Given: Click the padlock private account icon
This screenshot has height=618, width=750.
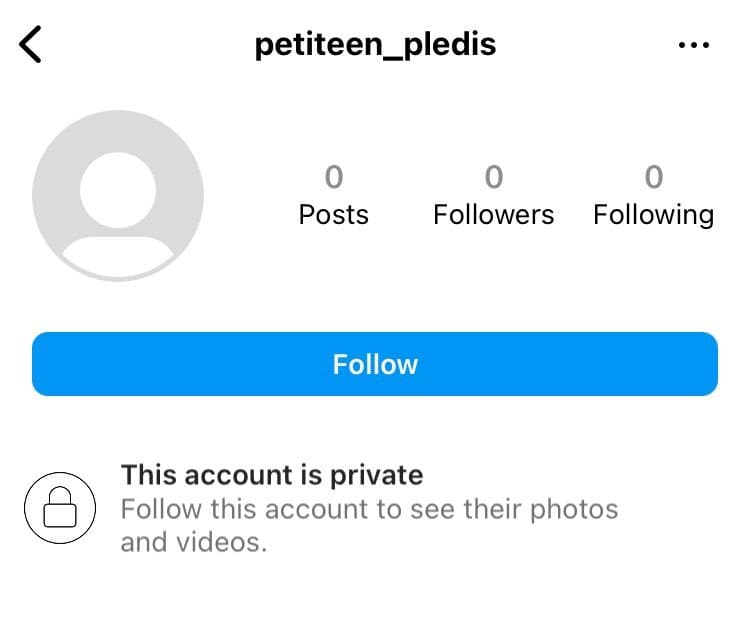Looking at the screenshot, I should tap(60, 508).
